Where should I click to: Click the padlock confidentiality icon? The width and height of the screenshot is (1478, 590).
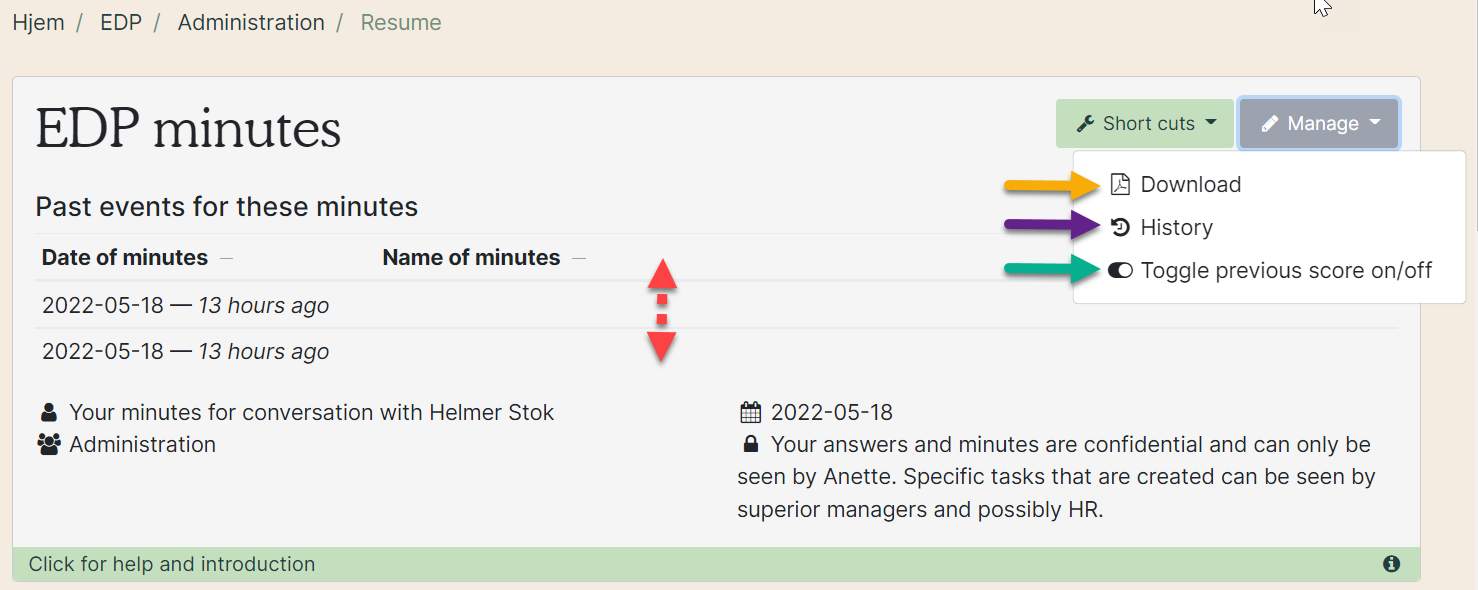[750, 444]
